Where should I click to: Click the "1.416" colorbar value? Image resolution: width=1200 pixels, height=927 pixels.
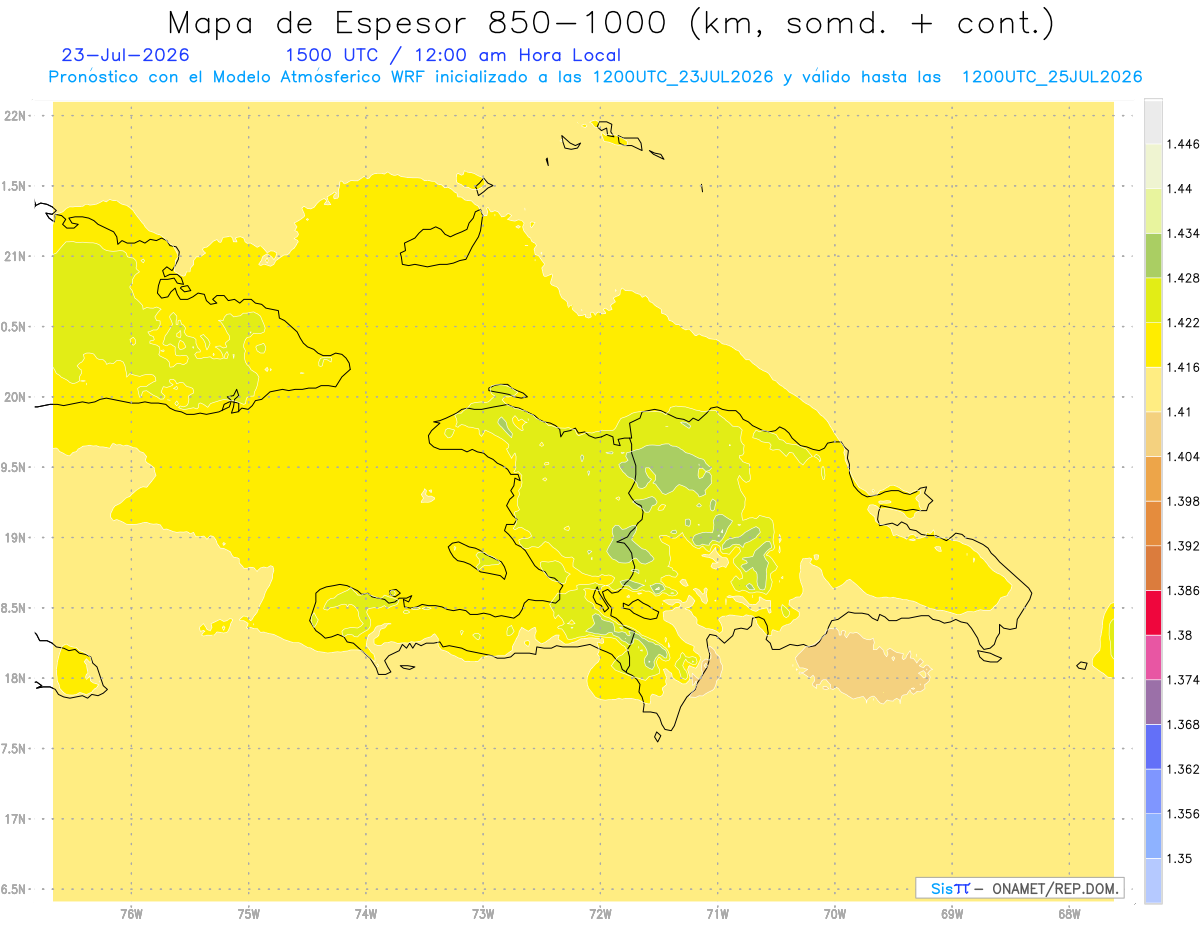1183,367
